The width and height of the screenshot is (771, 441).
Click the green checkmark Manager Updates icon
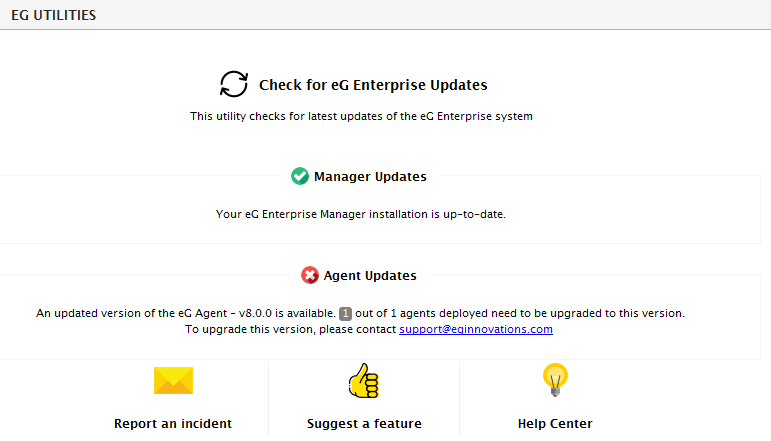(x=299, y=176)
